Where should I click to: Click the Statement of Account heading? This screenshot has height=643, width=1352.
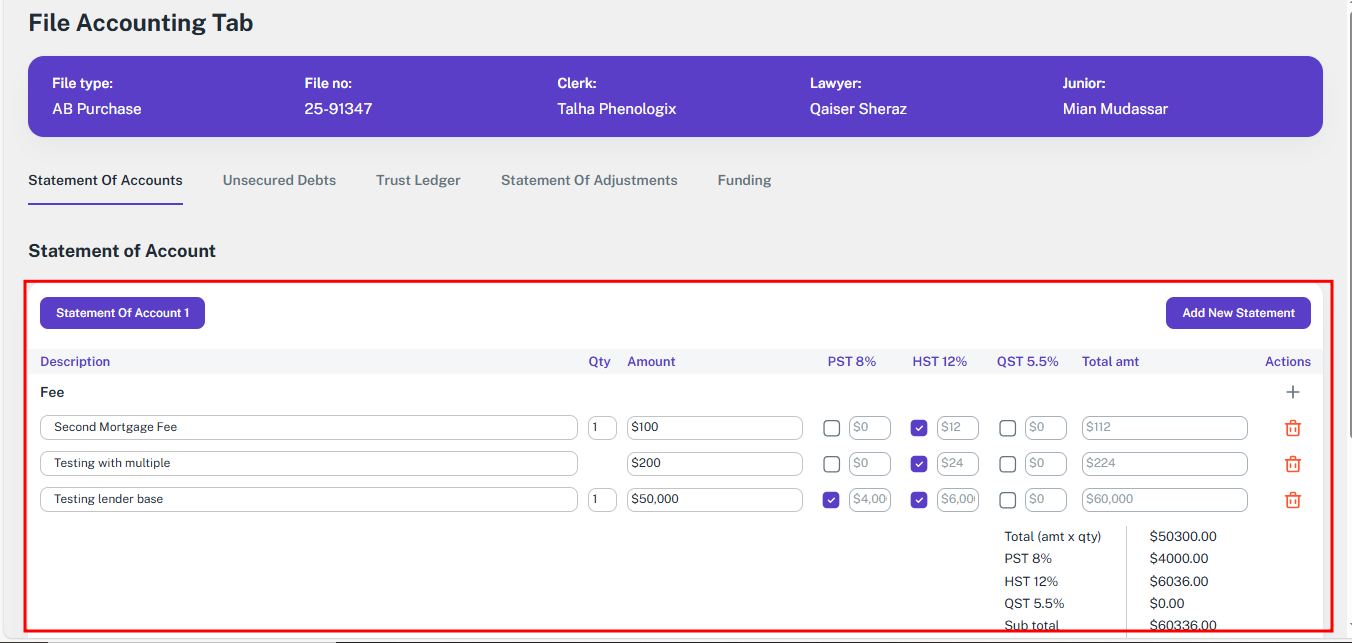(122, 251)
